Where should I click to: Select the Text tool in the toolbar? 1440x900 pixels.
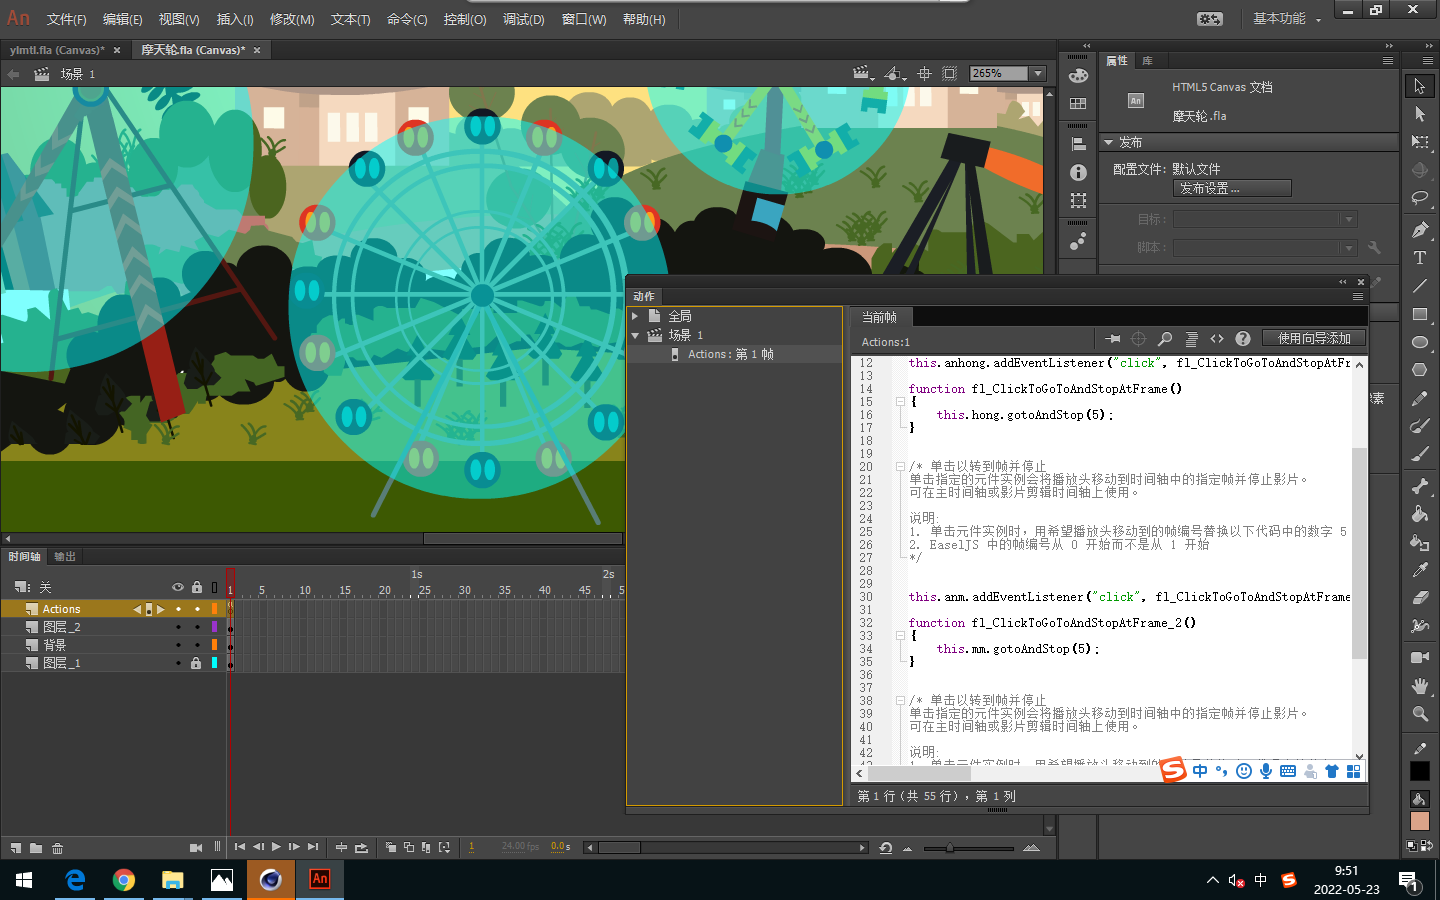[x=1419, y=258]
